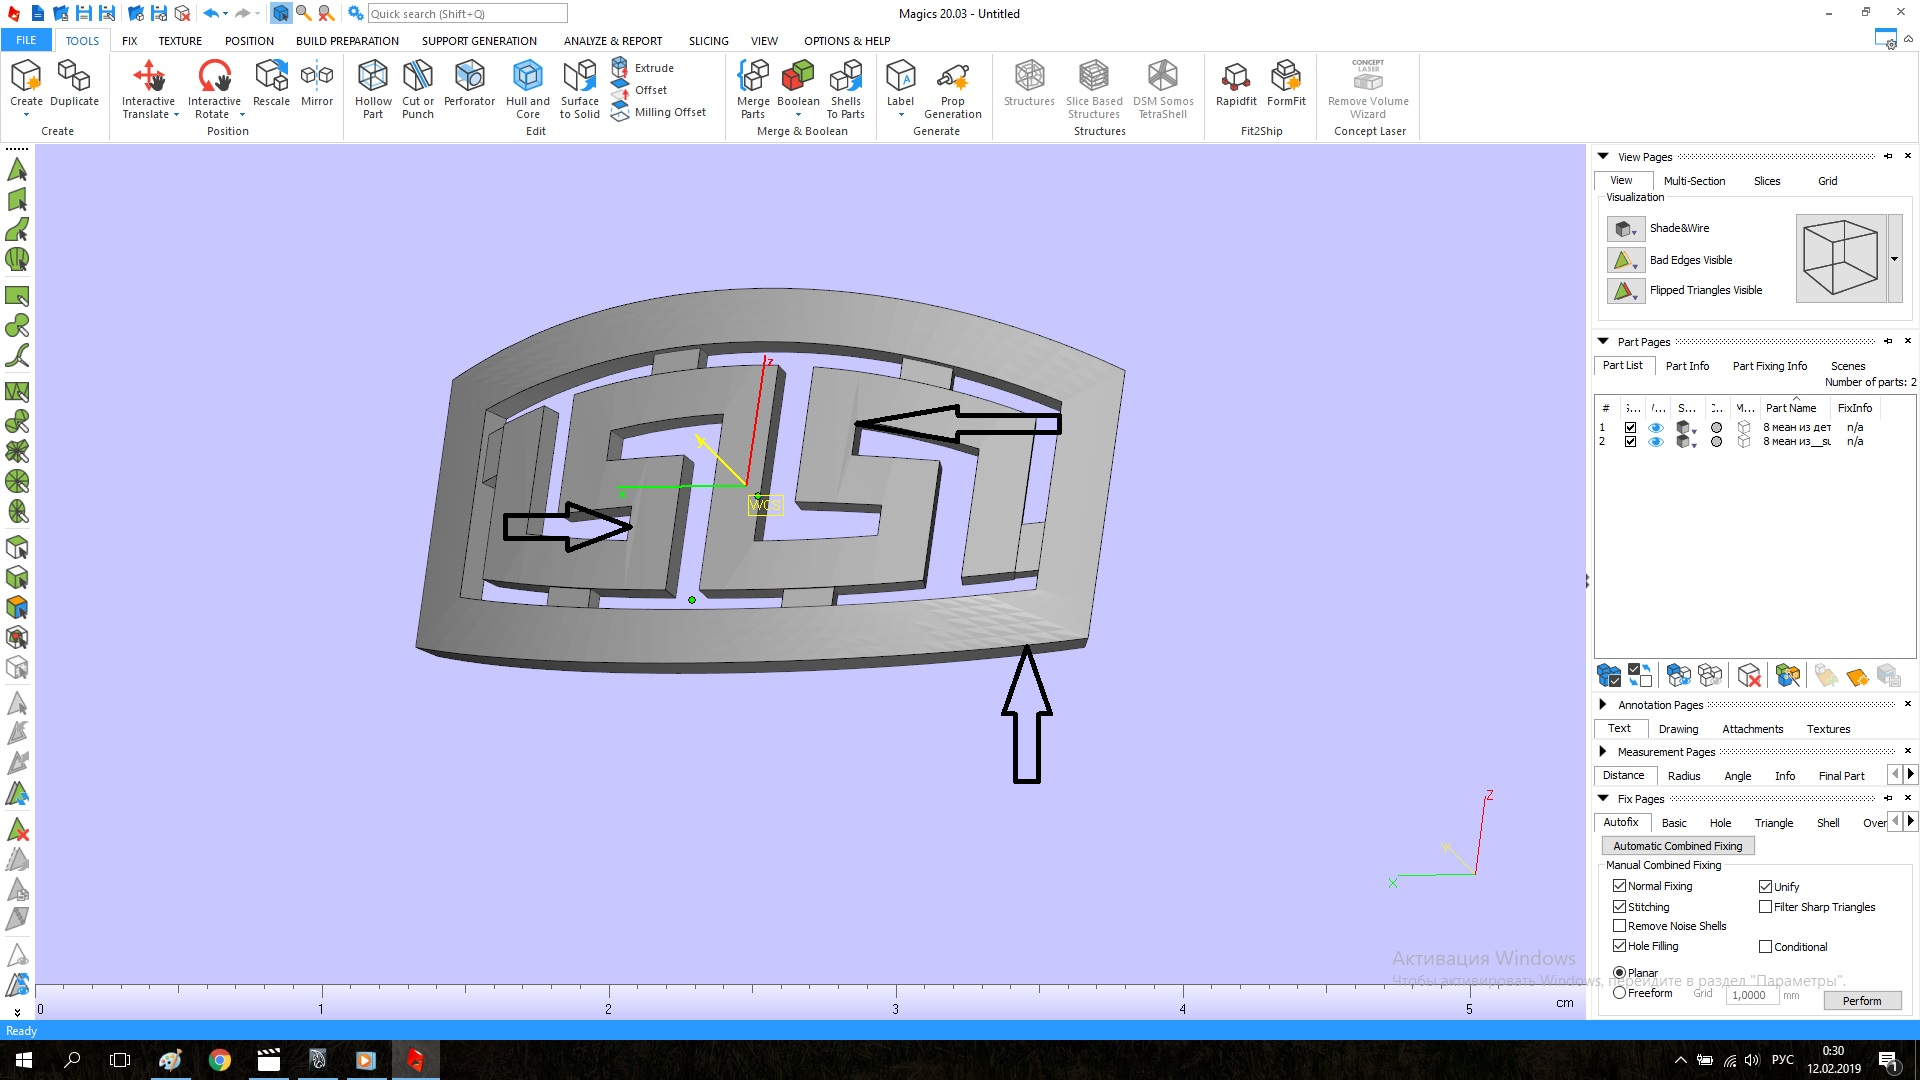
Task: Click the Milling Offset tool
Action: point(659,112)
